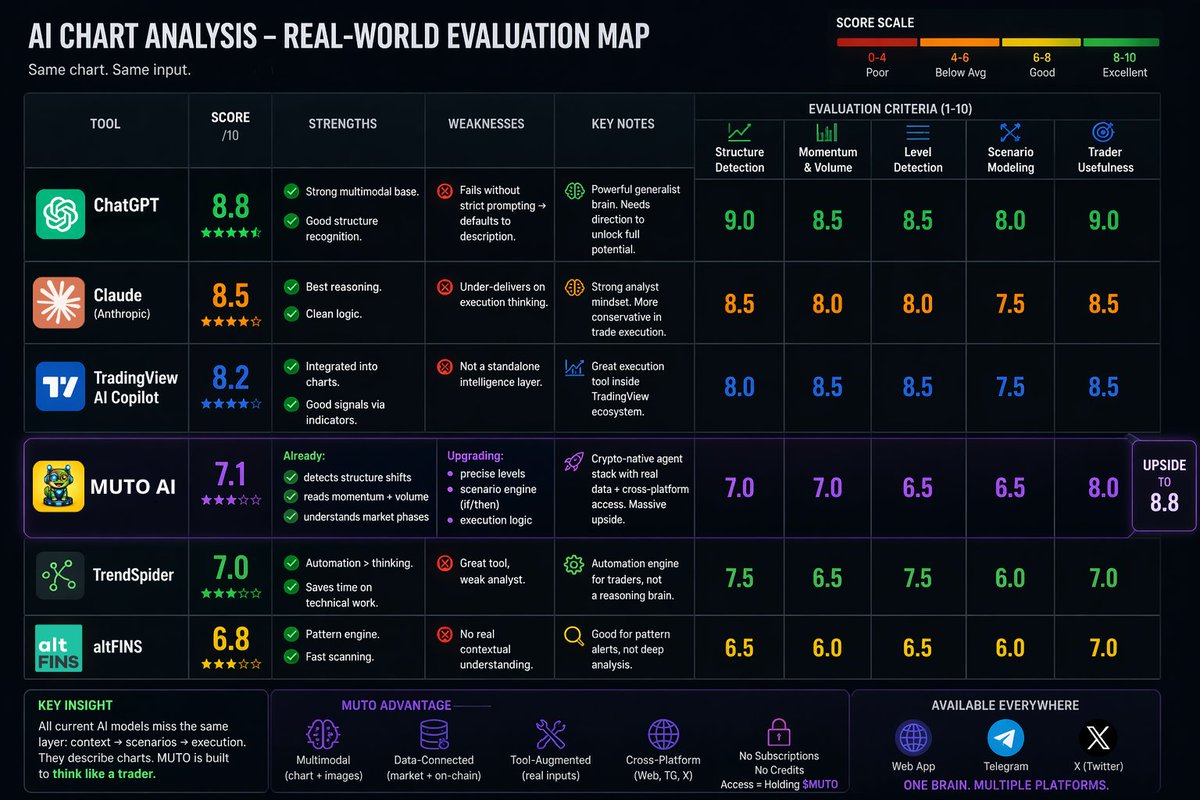Viewport: 1200px width, 800px height.
Task: Click the WEAKNESSES column header
Action: (x=486, y=124)
